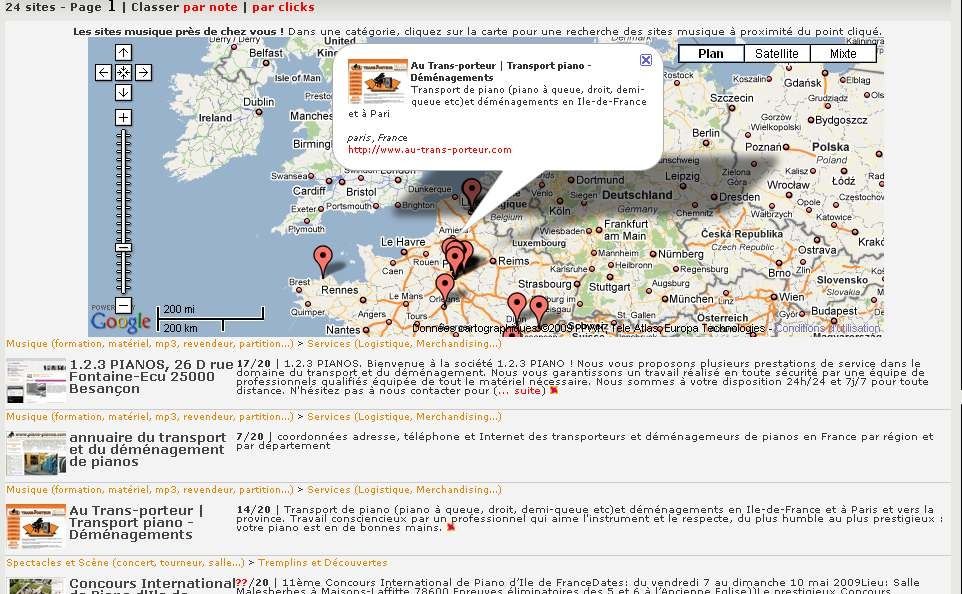Screen dimensions: 962x594
Task: Sort sites par clicks
Action: 283,7
